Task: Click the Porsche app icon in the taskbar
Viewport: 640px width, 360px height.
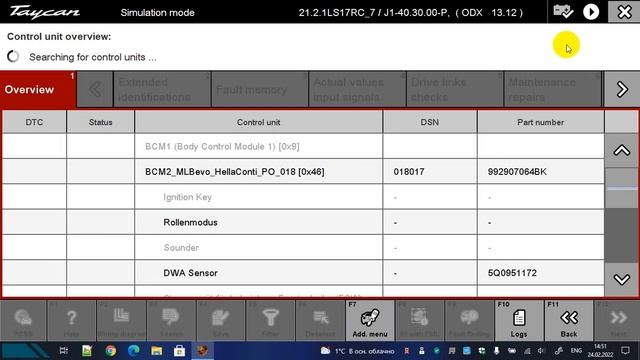Action: pos(202,350)
